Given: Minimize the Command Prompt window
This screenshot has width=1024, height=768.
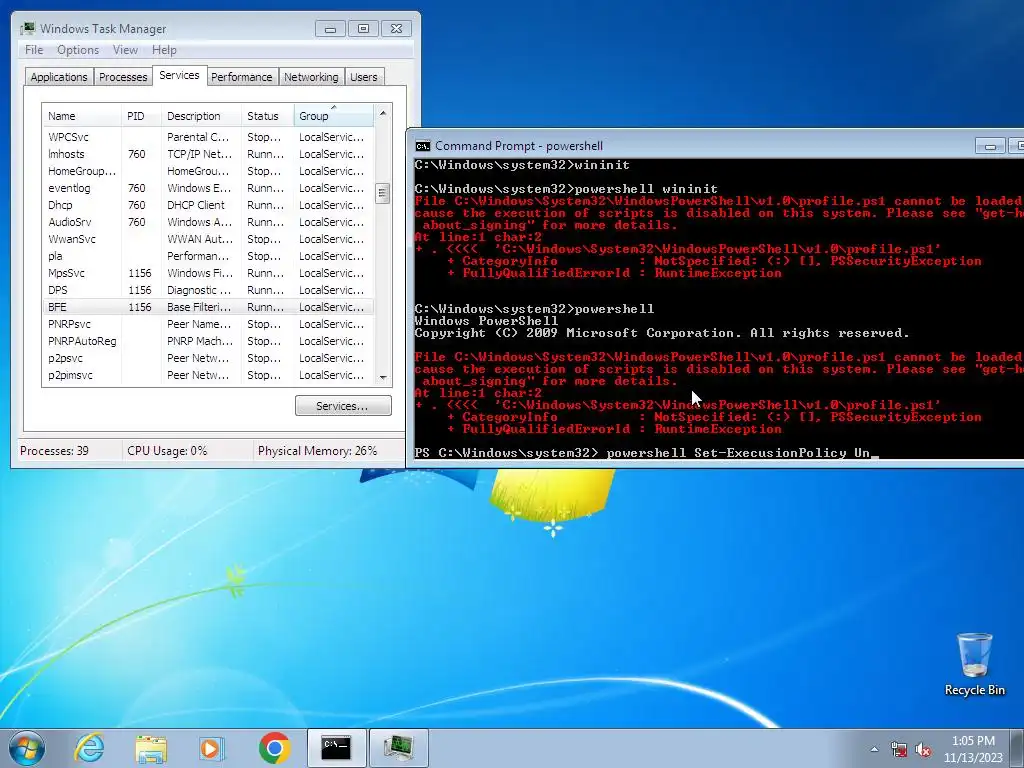Looking at the screenshot, I should 990,146.
